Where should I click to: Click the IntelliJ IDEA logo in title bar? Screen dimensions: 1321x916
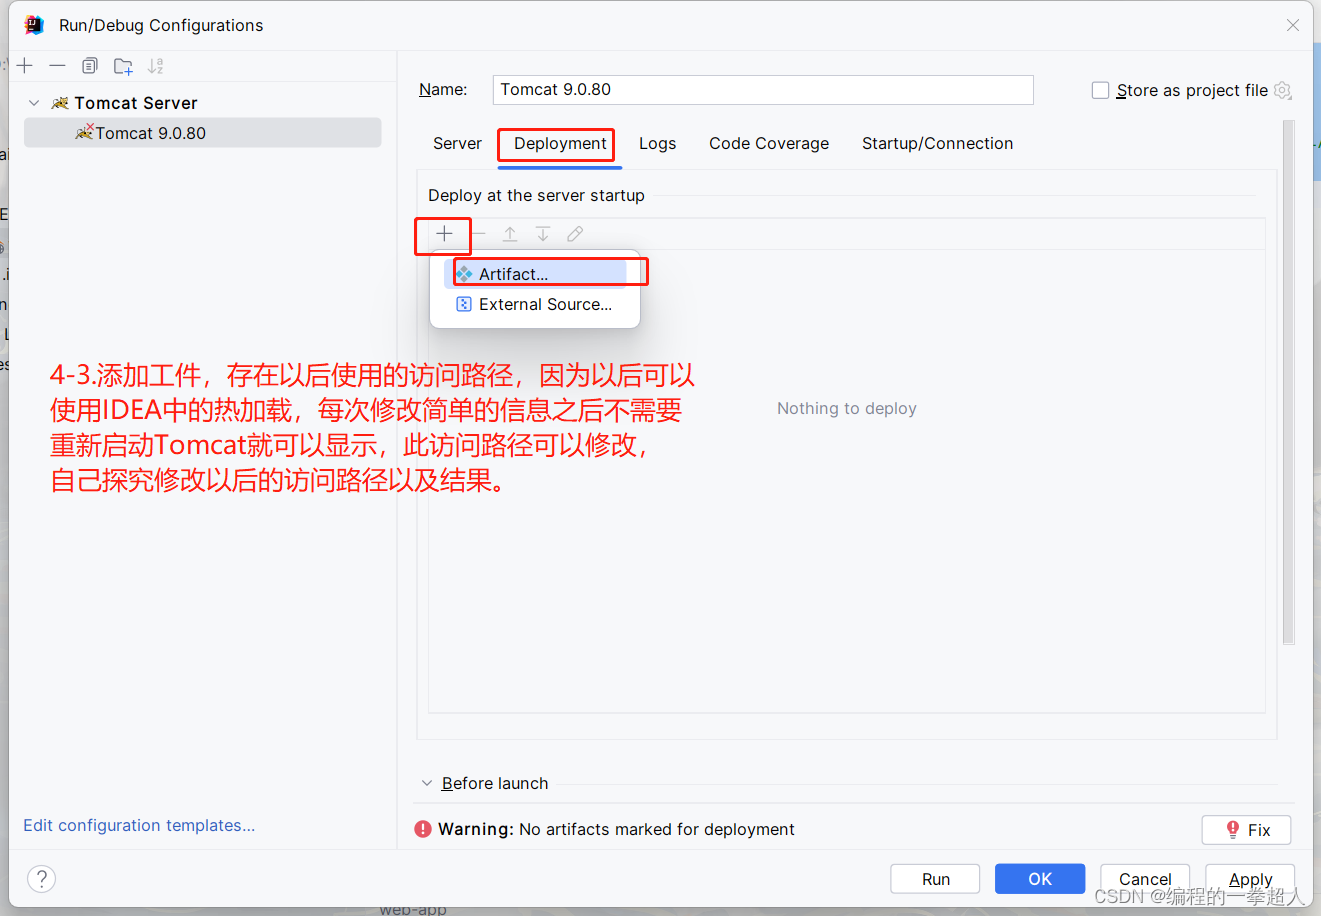click(x=34, y=25)
